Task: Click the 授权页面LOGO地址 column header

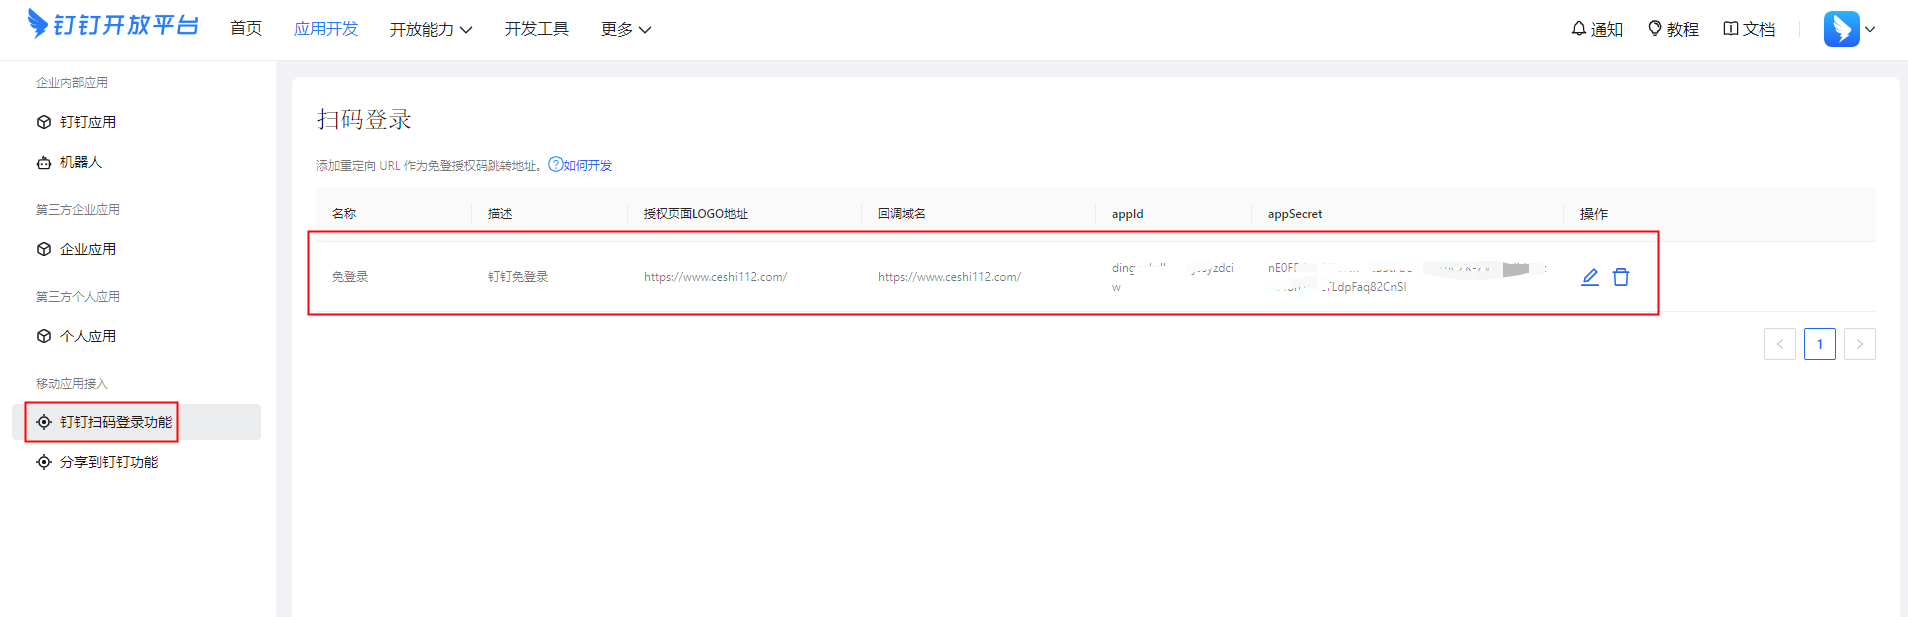Action: 696,214
